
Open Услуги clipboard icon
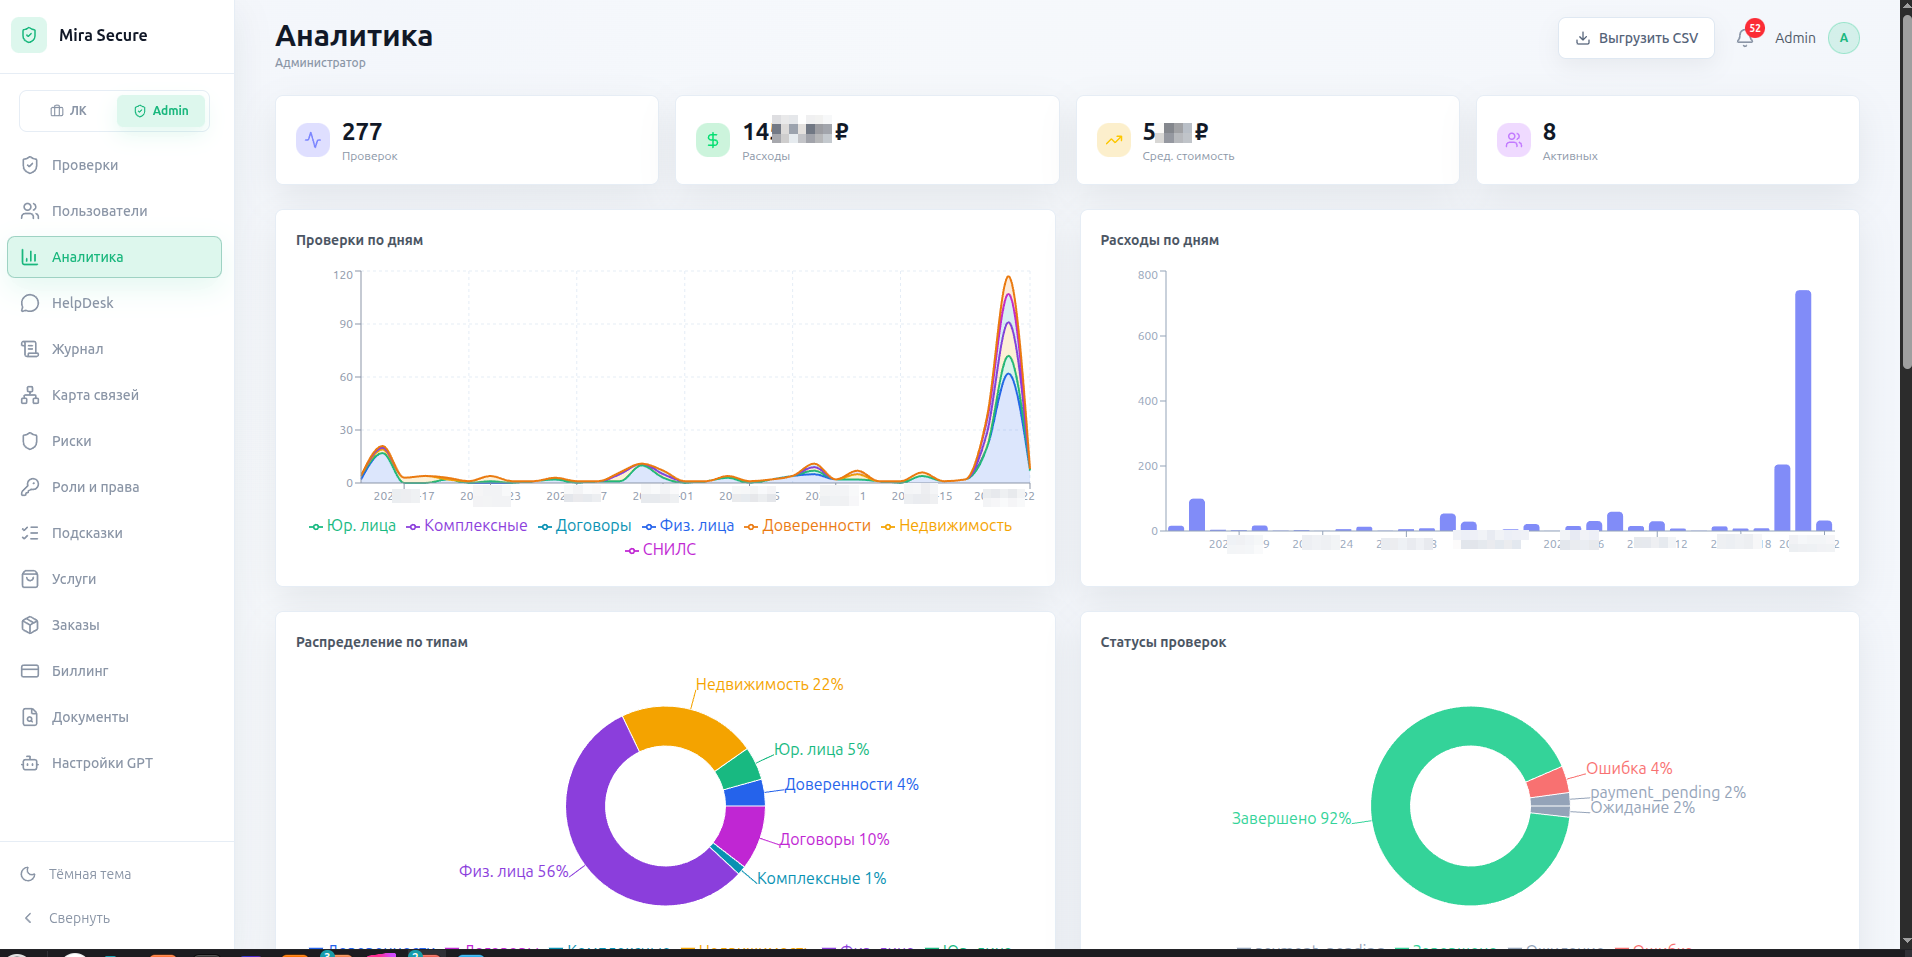tap(30, 579)
